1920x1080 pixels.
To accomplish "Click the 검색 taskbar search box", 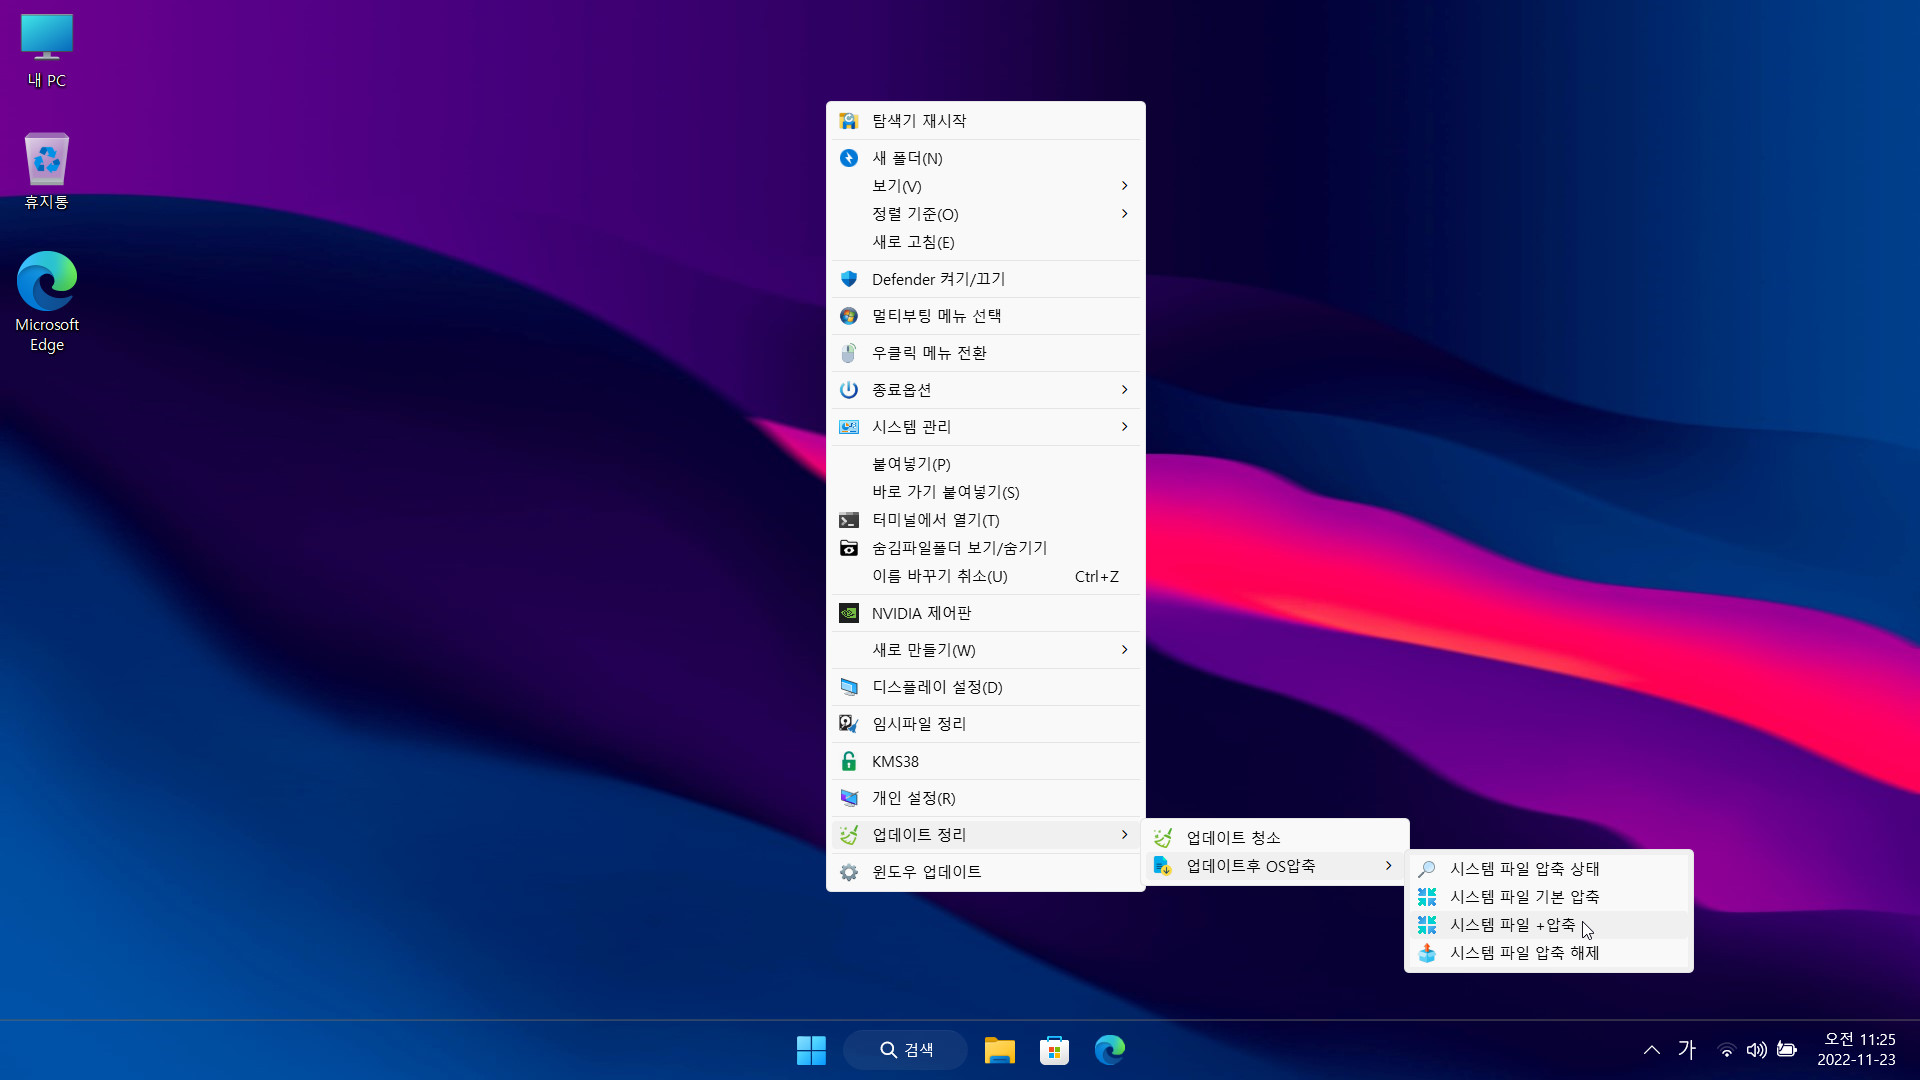I will pyautogui.click(x=906, y=1050).
